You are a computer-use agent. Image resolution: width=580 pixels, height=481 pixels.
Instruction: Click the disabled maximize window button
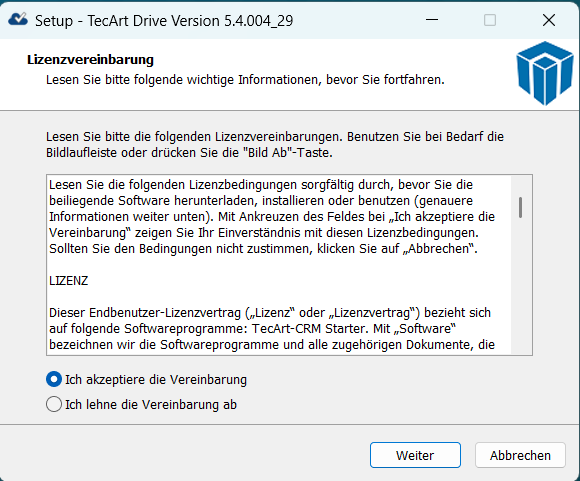coord(490,20)
